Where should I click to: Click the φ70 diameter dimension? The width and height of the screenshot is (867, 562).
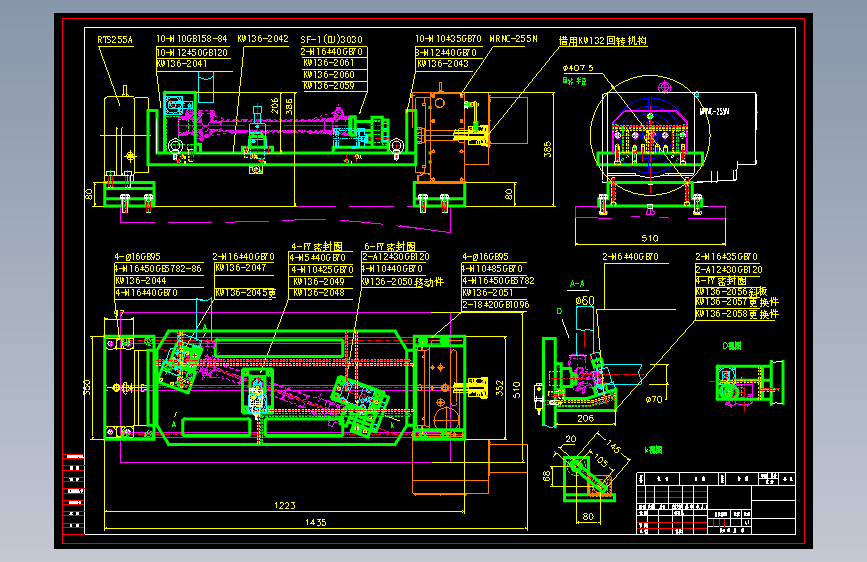pos(654,399)
